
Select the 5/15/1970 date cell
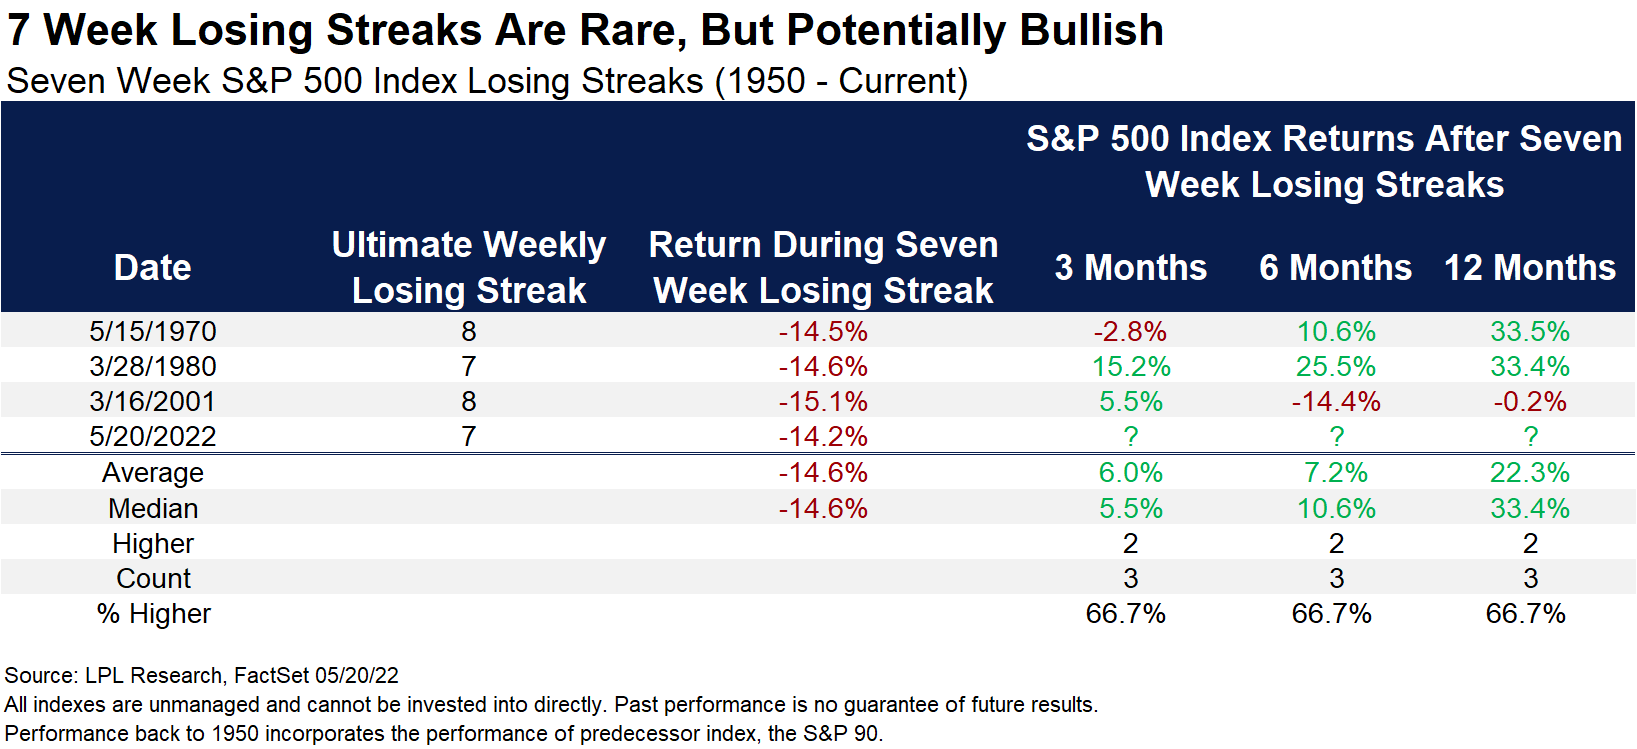coord(152,331)
